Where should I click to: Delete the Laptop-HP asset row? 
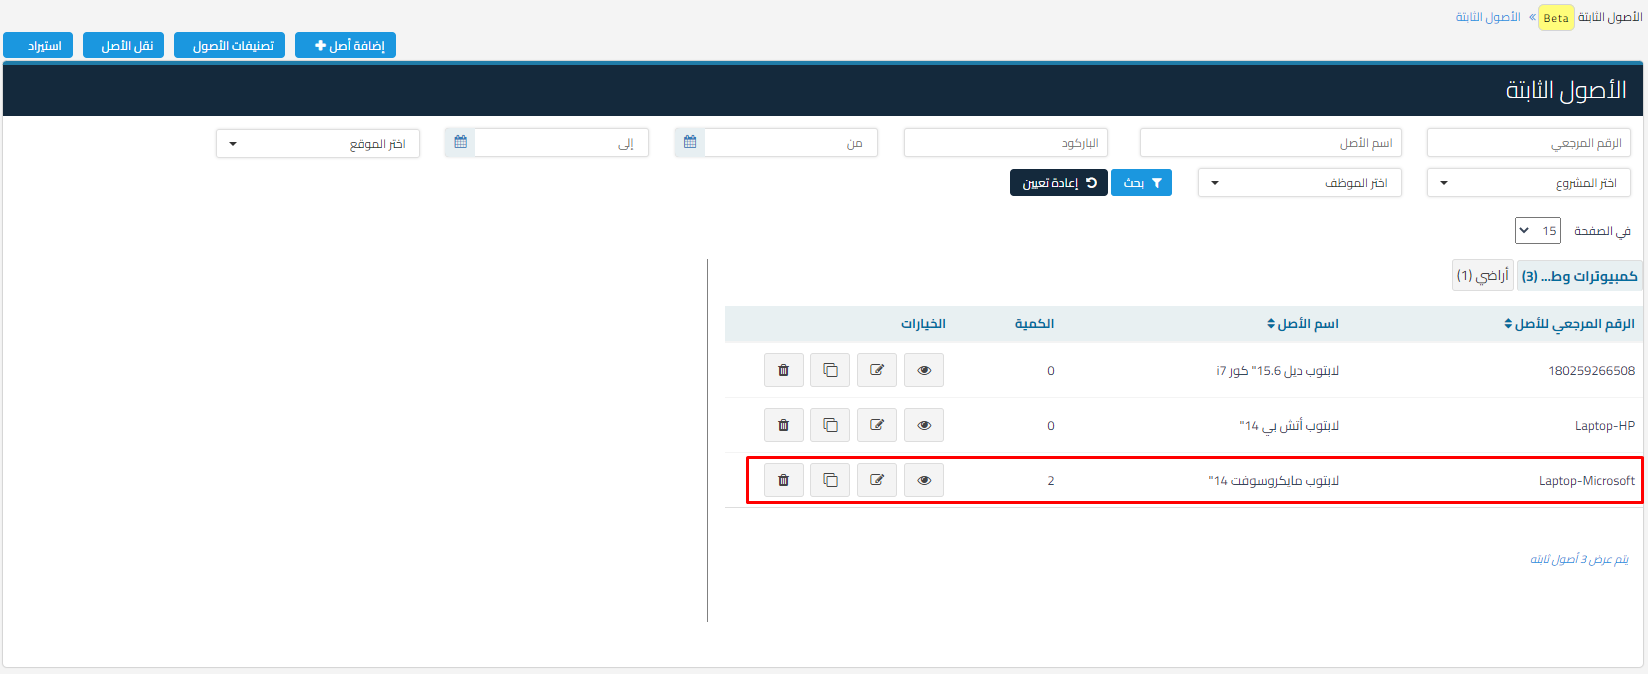(783, 426)
